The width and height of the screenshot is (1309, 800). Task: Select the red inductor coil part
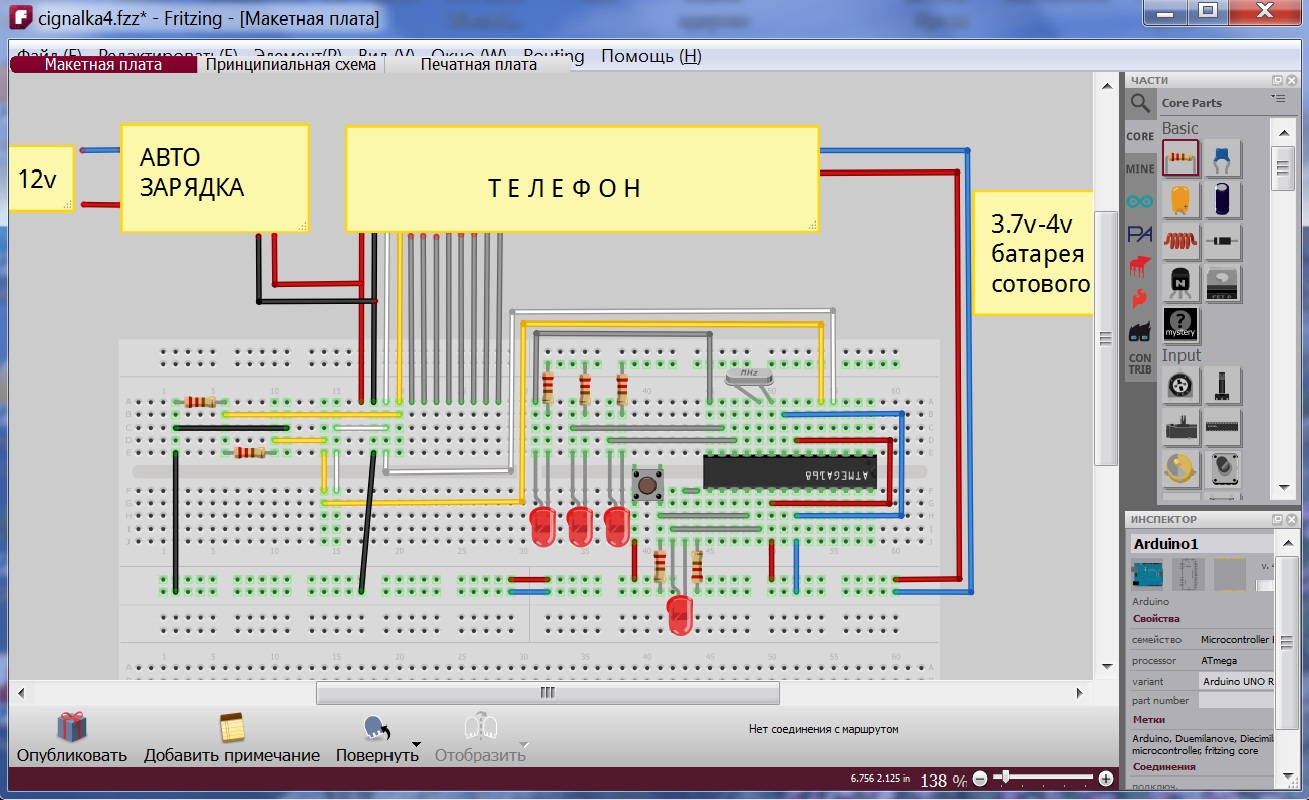pos(1180,241)
